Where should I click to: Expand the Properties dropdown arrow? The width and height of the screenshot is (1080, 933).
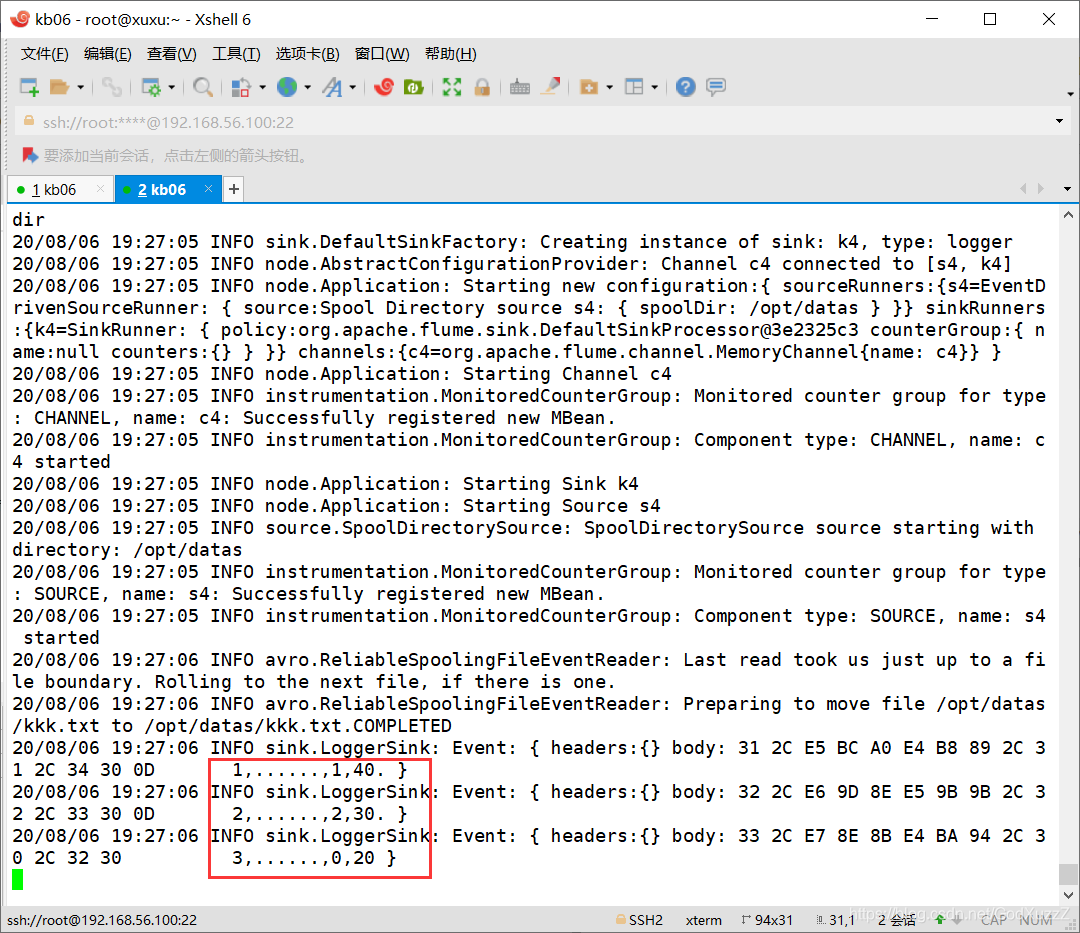click(172, 87)
